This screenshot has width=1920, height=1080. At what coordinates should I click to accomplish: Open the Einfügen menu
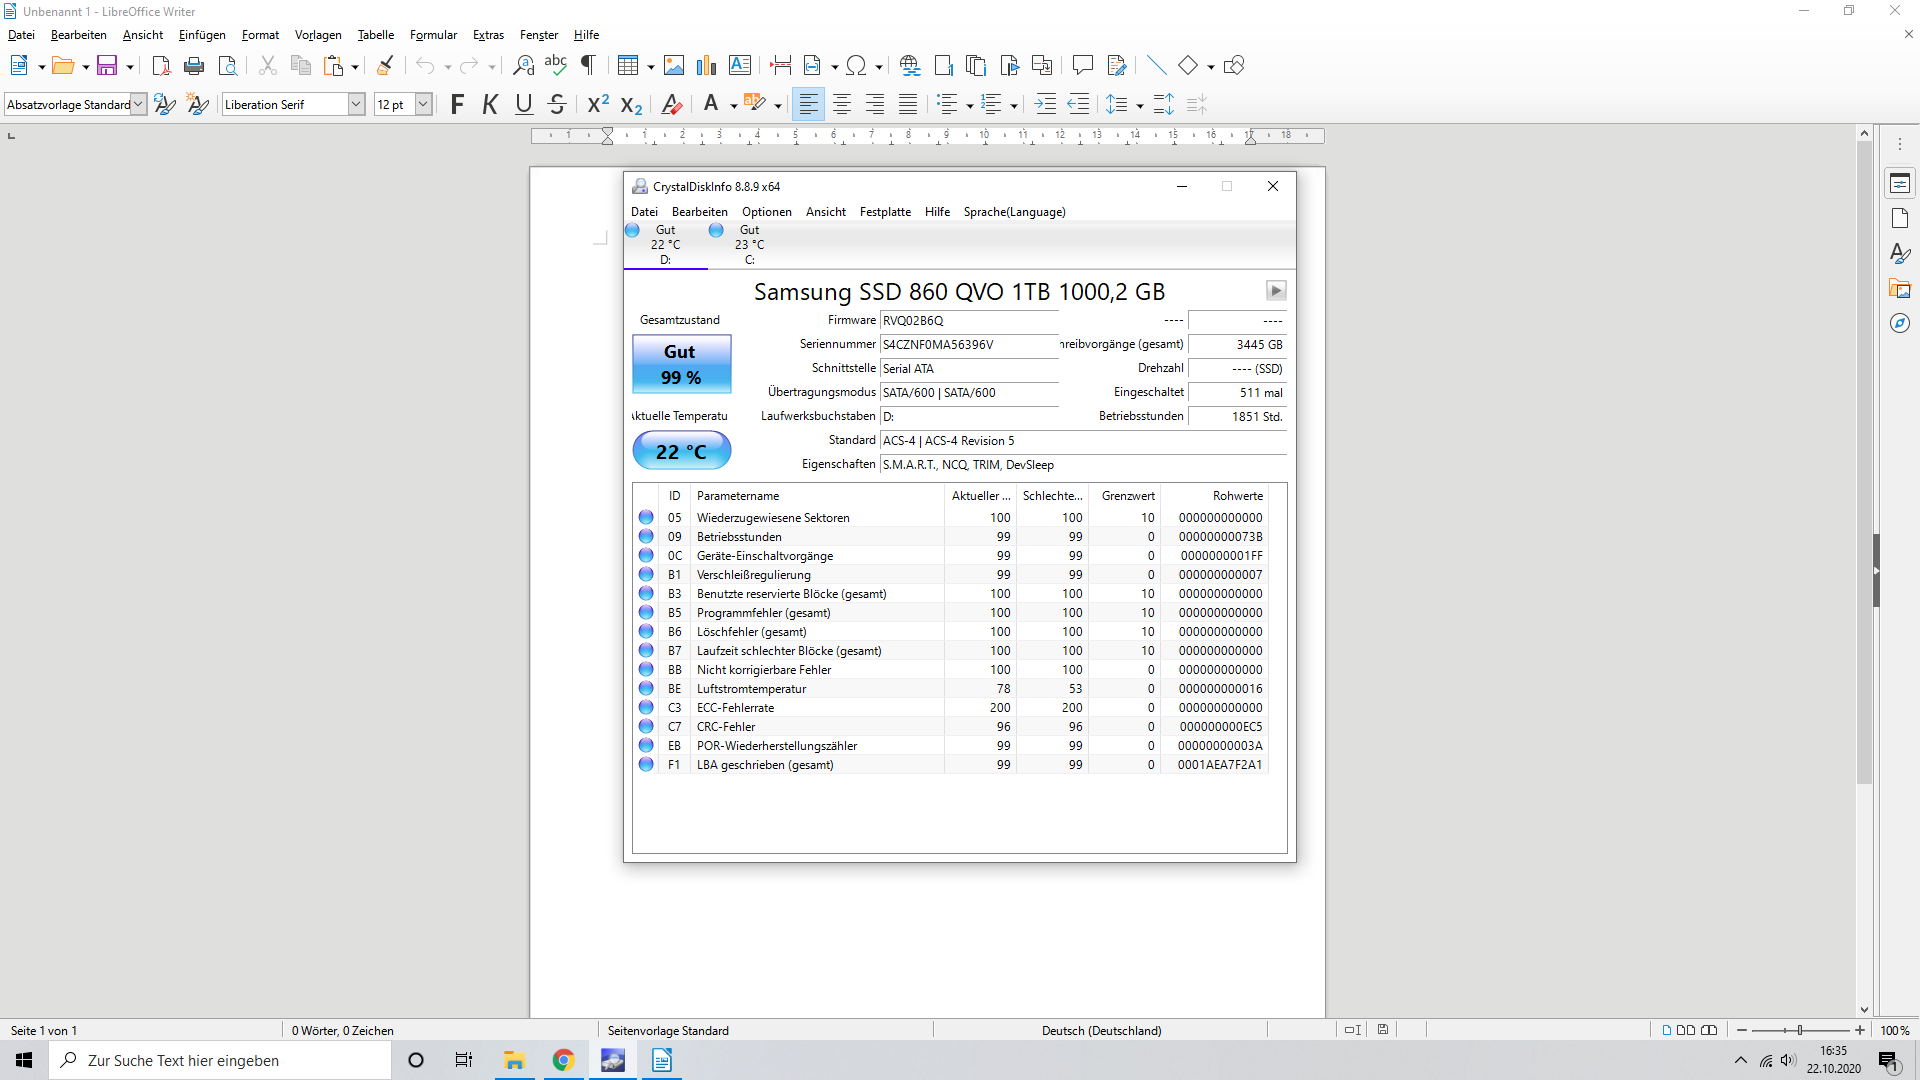click(202, 35)
